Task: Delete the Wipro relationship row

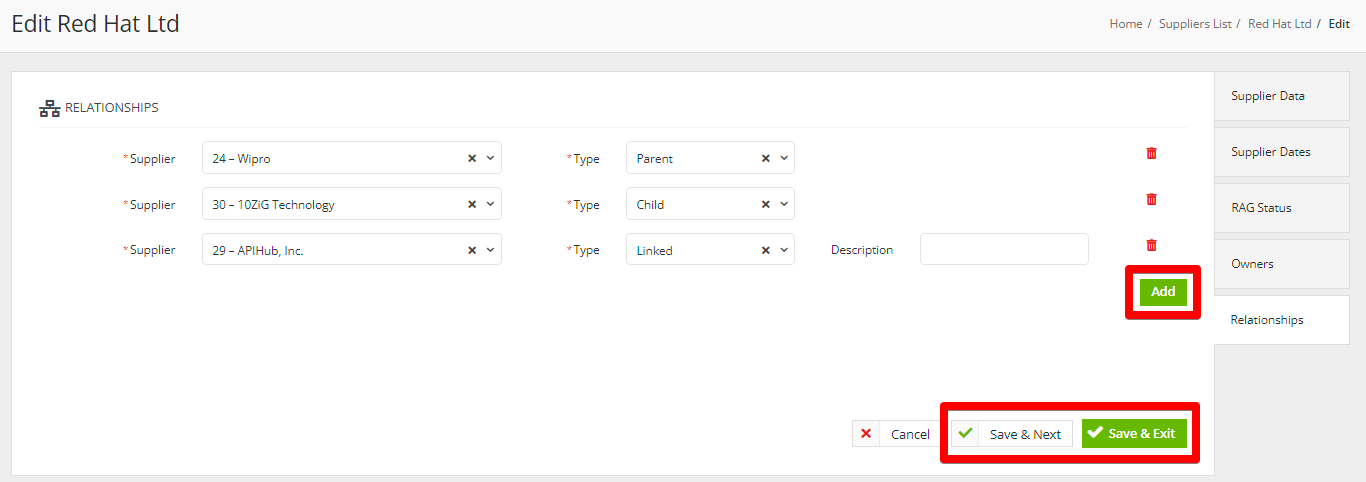Action: (x=1151, y=153)
